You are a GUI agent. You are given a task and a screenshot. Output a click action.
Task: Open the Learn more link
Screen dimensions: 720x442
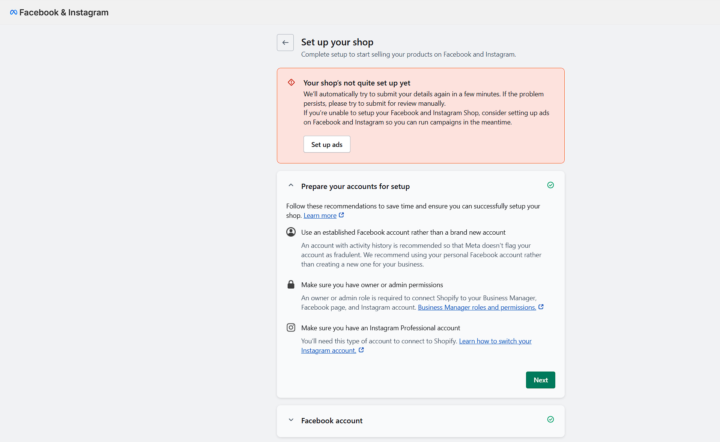pyautogui.click(x=320, y=215)
